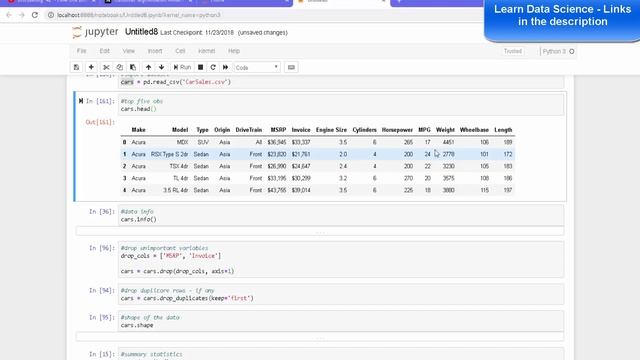Screen dimensions: 640x360
Task: Interrupt the kernel with stop icon
Action: (200, 67)
